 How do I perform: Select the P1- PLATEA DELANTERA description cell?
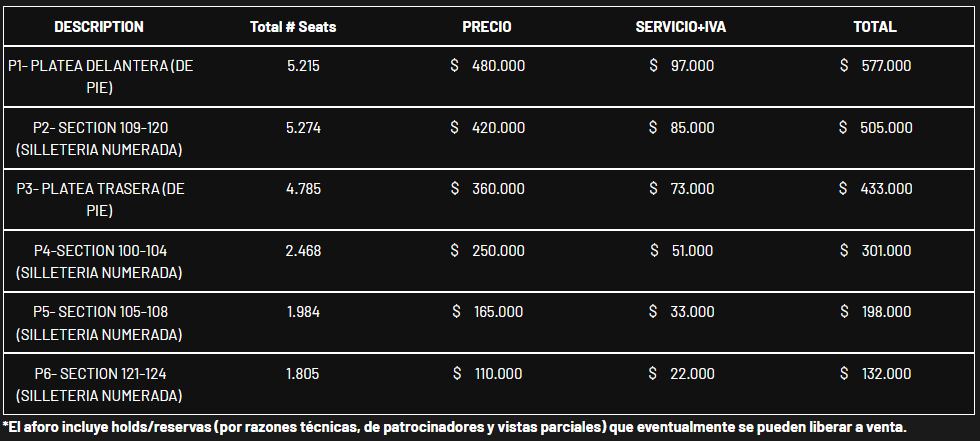(100, 76)
